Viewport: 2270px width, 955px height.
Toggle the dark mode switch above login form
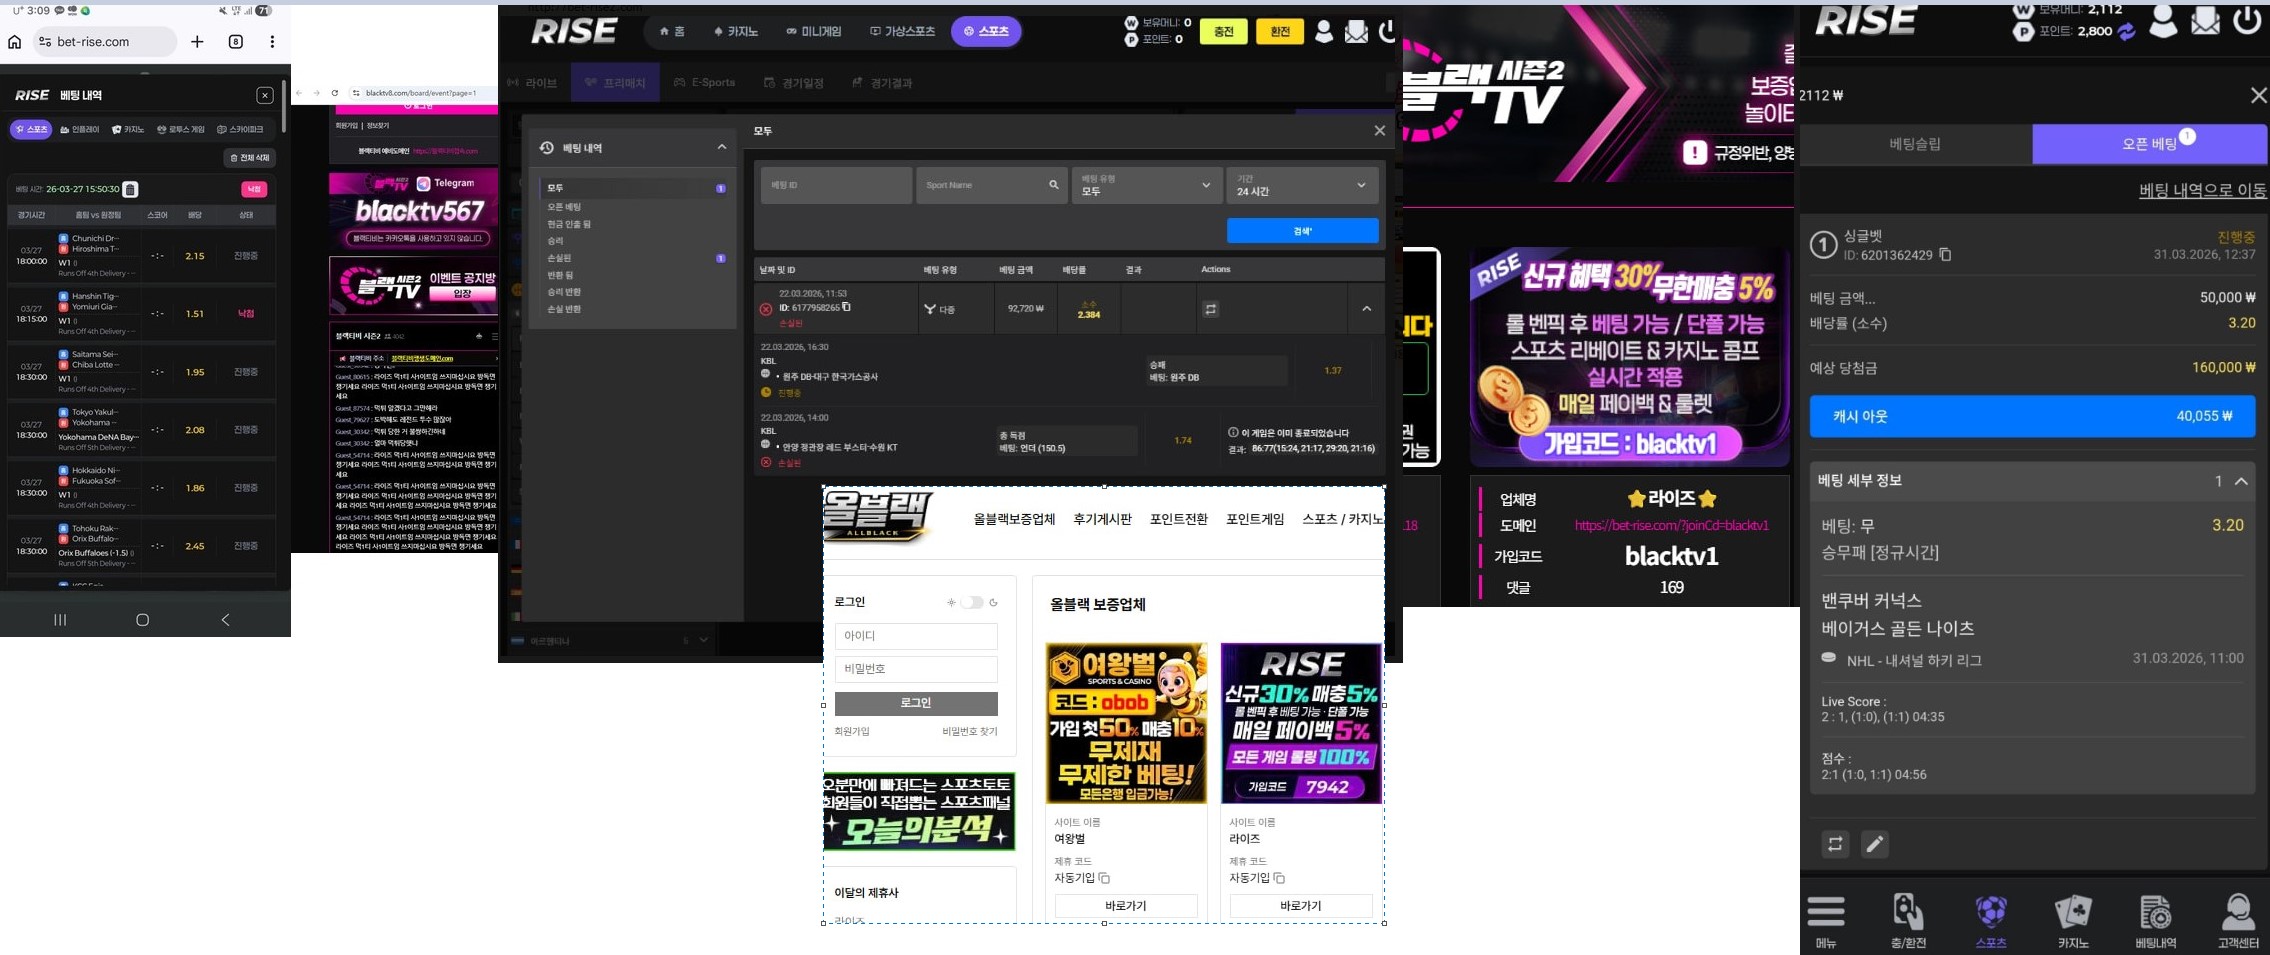(x=971, y=602)
